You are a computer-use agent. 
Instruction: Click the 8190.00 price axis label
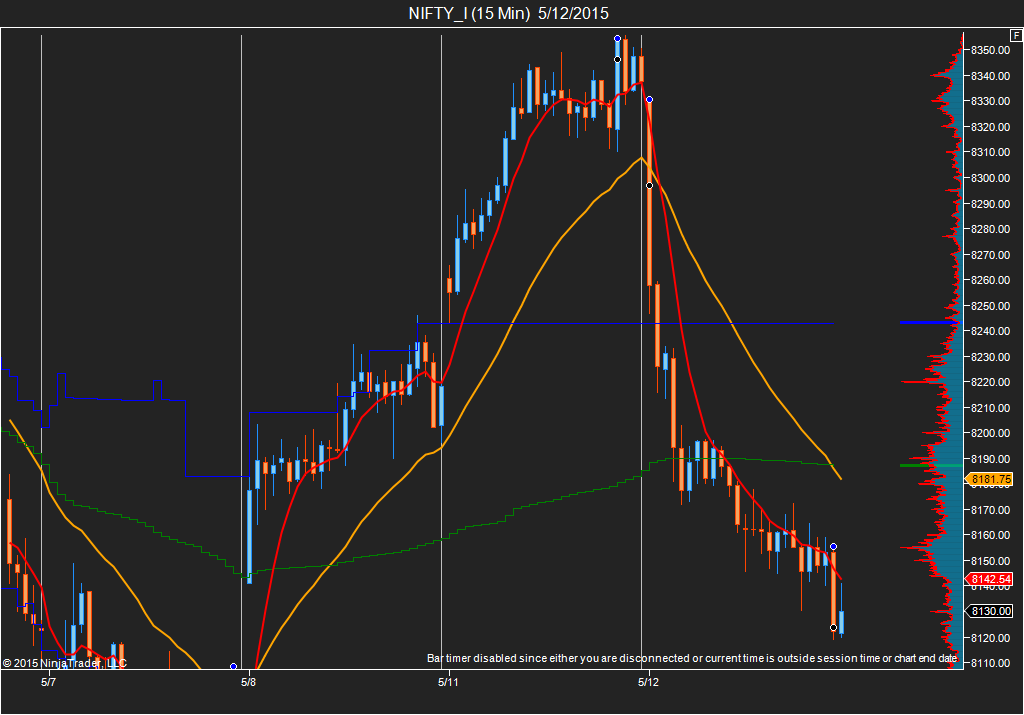(x=991, y=459)
